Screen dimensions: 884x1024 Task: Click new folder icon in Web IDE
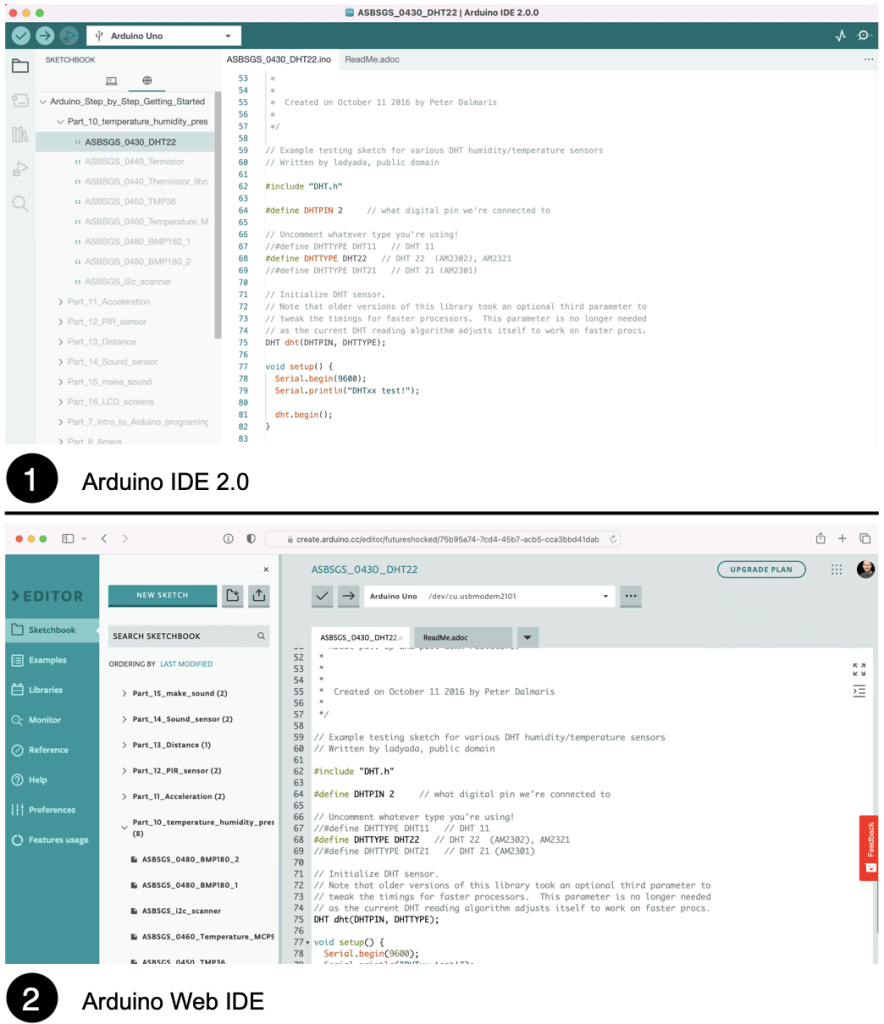coord(232,596)
